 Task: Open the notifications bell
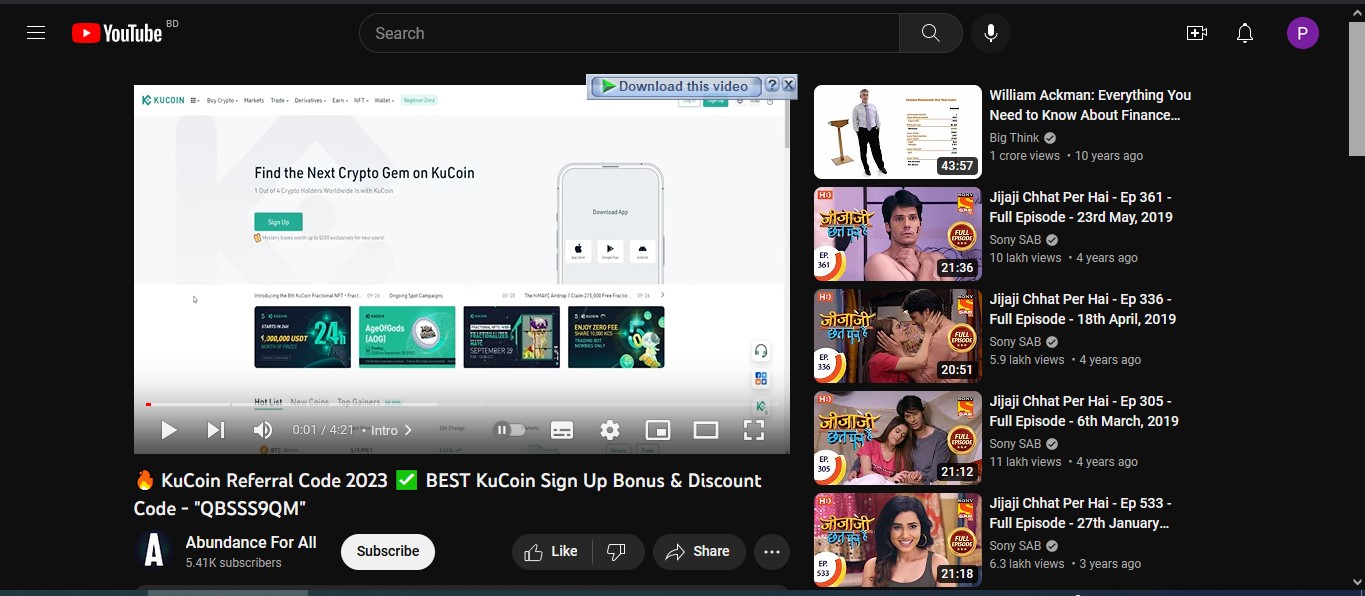tap(1245, 33)
